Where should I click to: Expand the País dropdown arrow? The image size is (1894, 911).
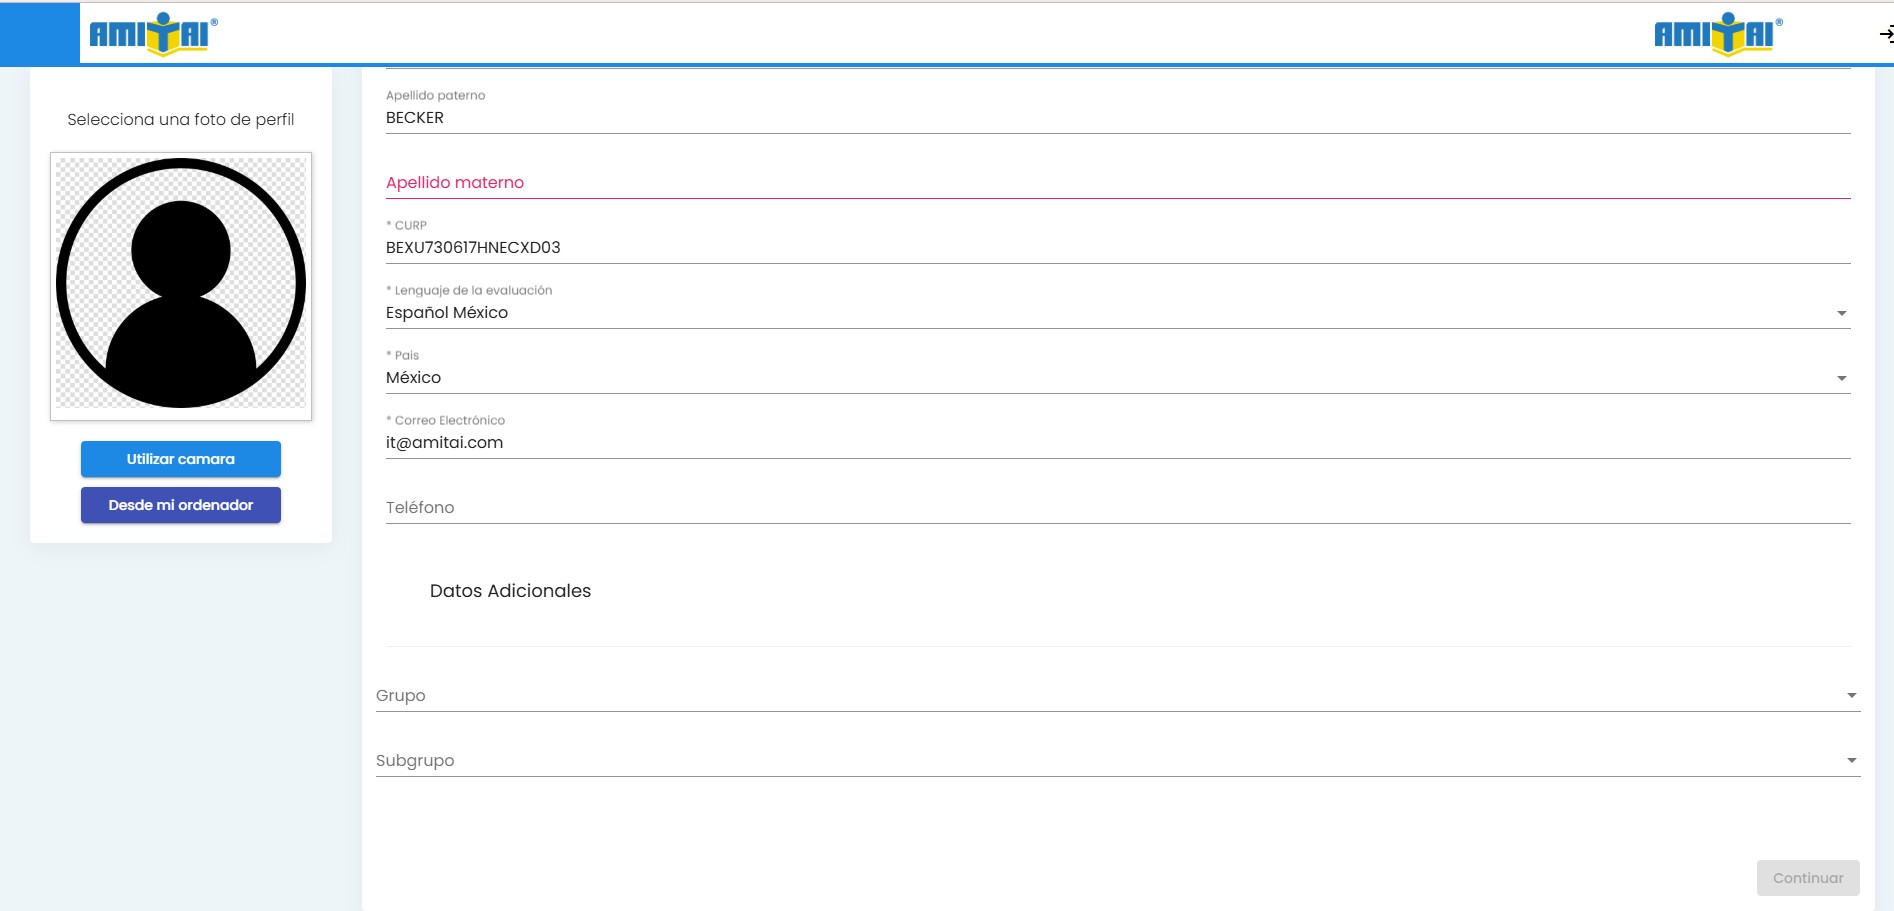click(1841, 379)
